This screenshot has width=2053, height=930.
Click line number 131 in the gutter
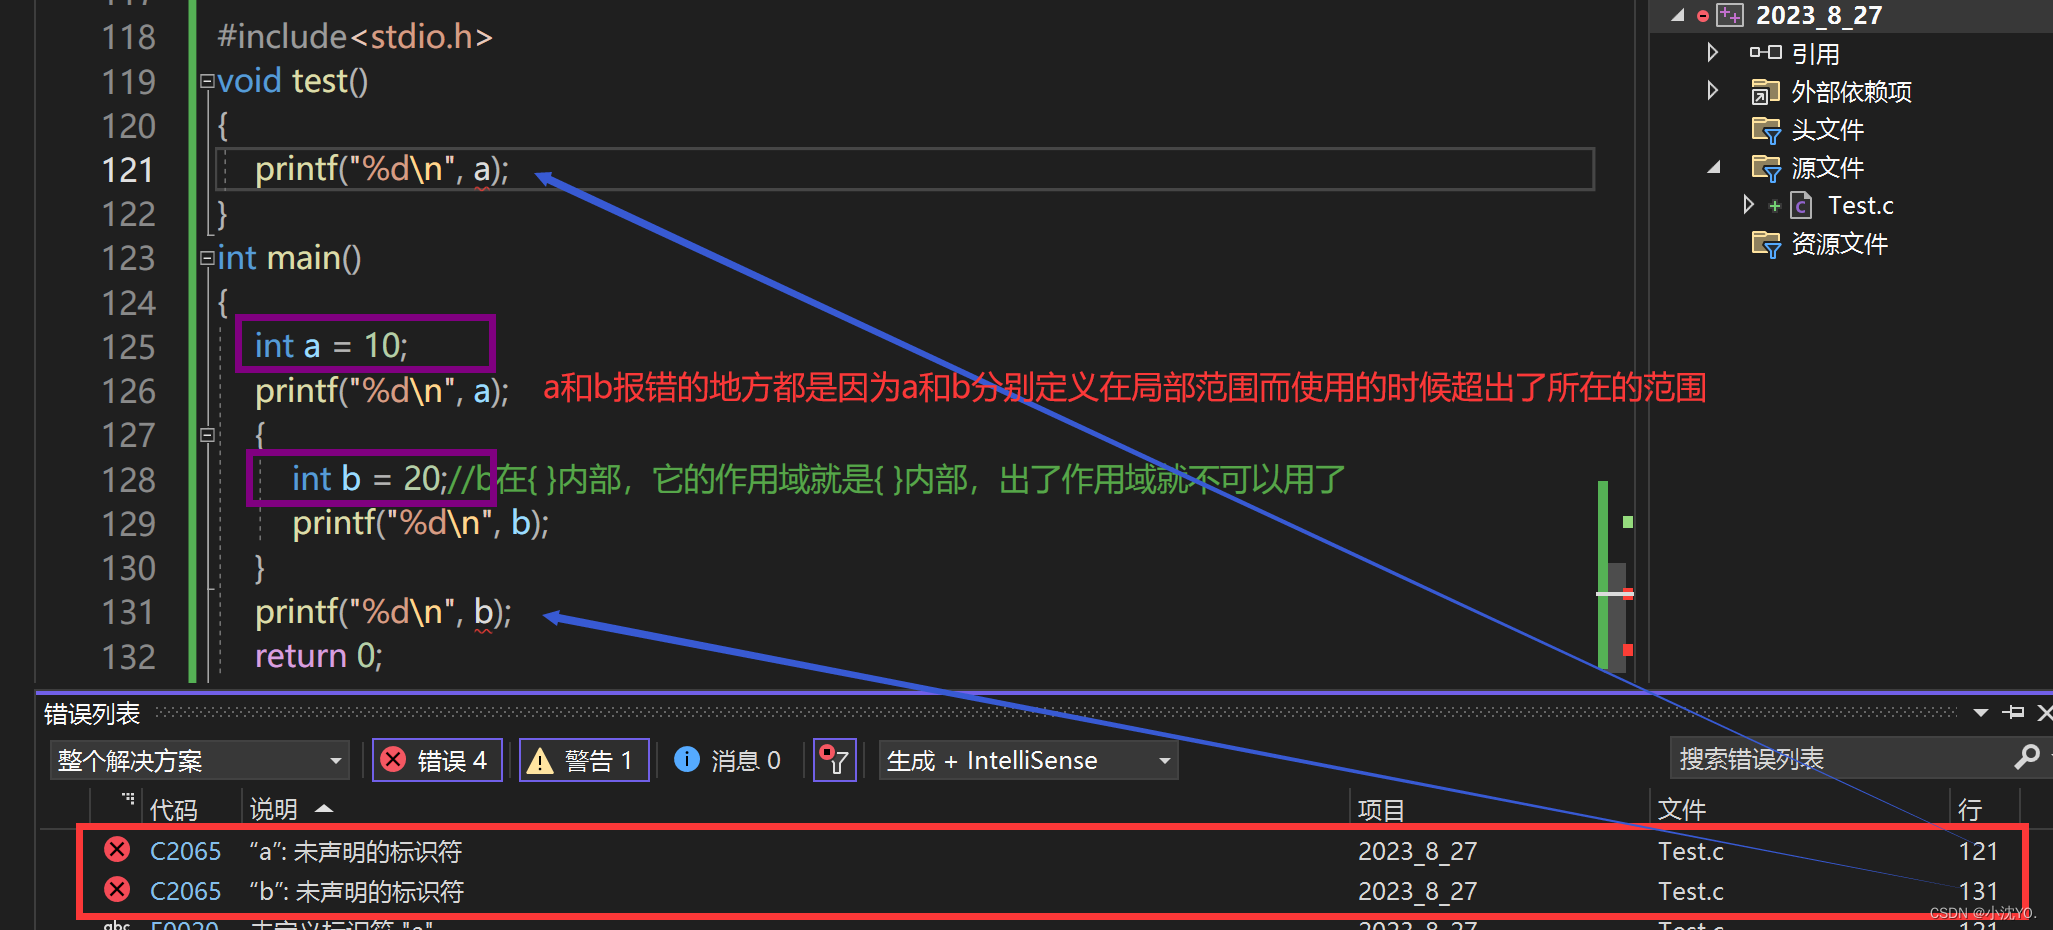[x=128, y=612]
